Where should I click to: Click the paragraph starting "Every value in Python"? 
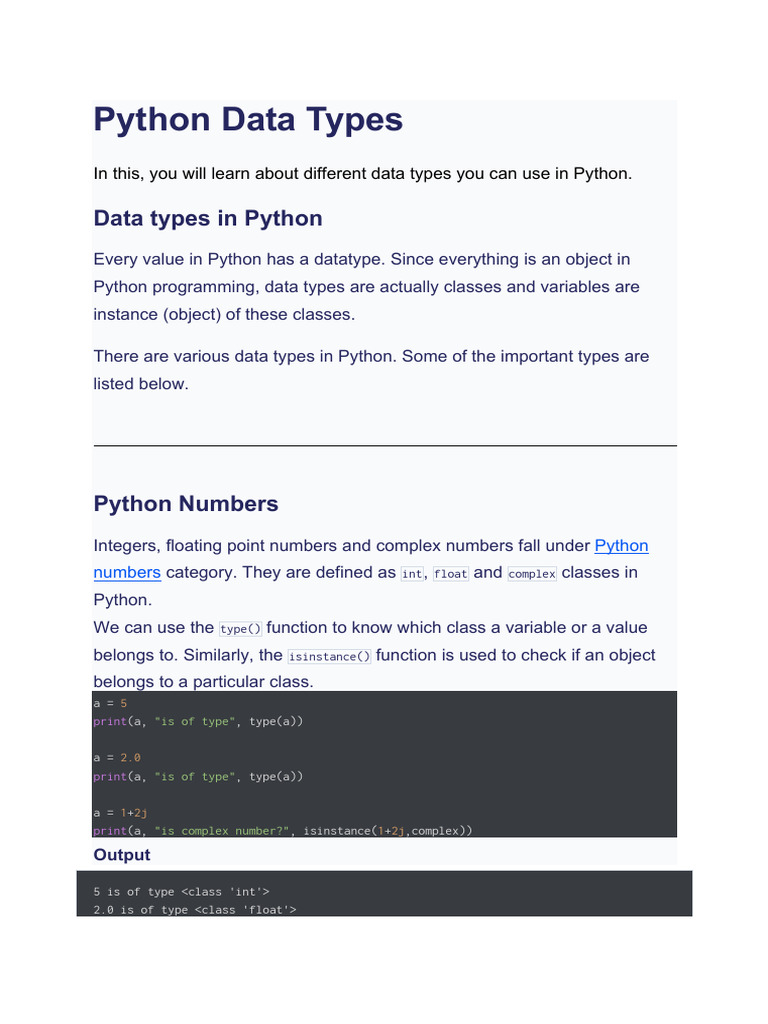click(366, 287)
